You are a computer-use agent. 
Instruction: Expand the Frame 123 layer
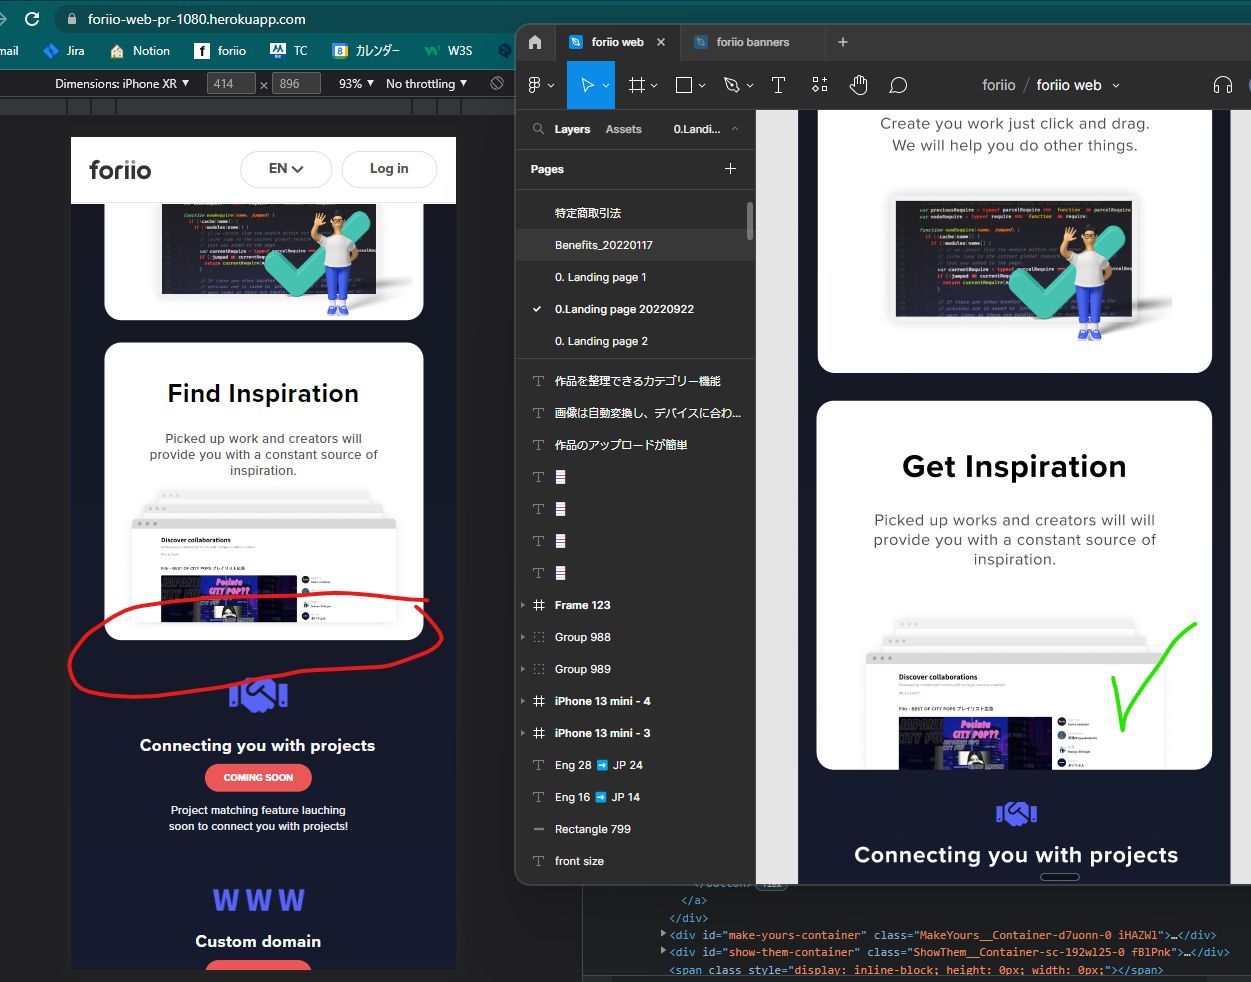point(523,605)
